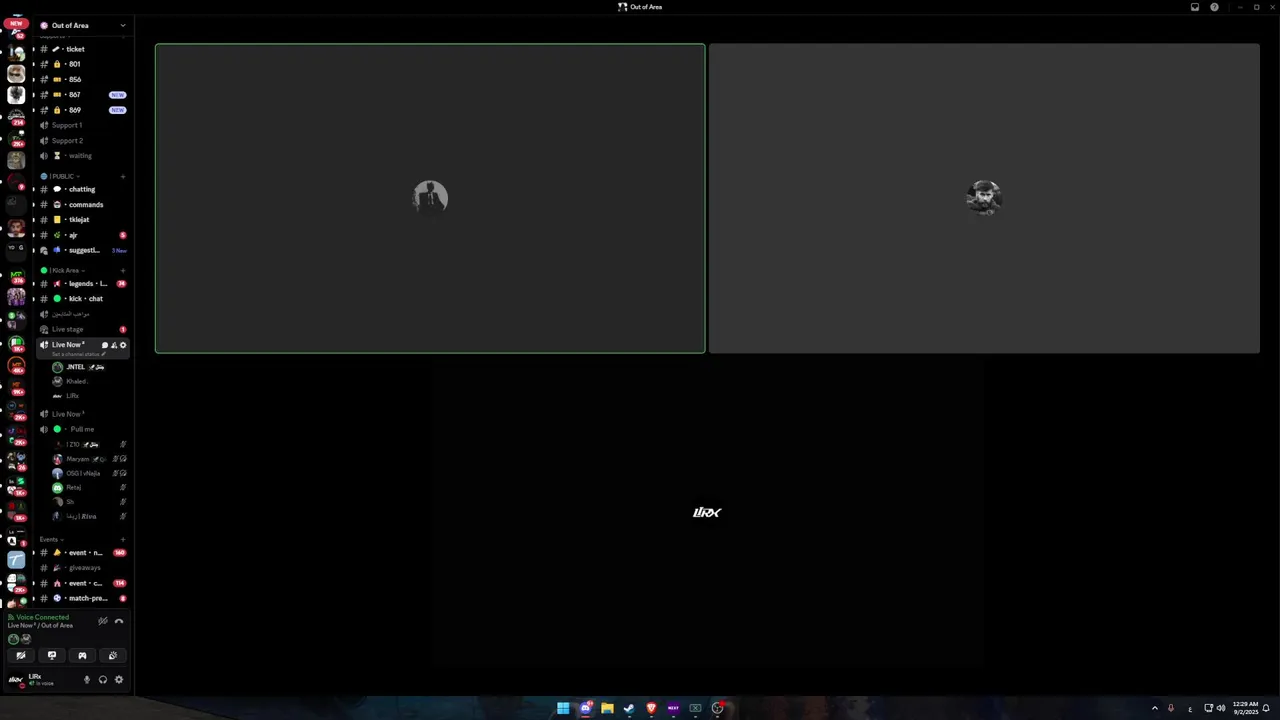Toggle noise suppression in the voice panel
Screen dimensions: 1280x720
coord(102,621)
